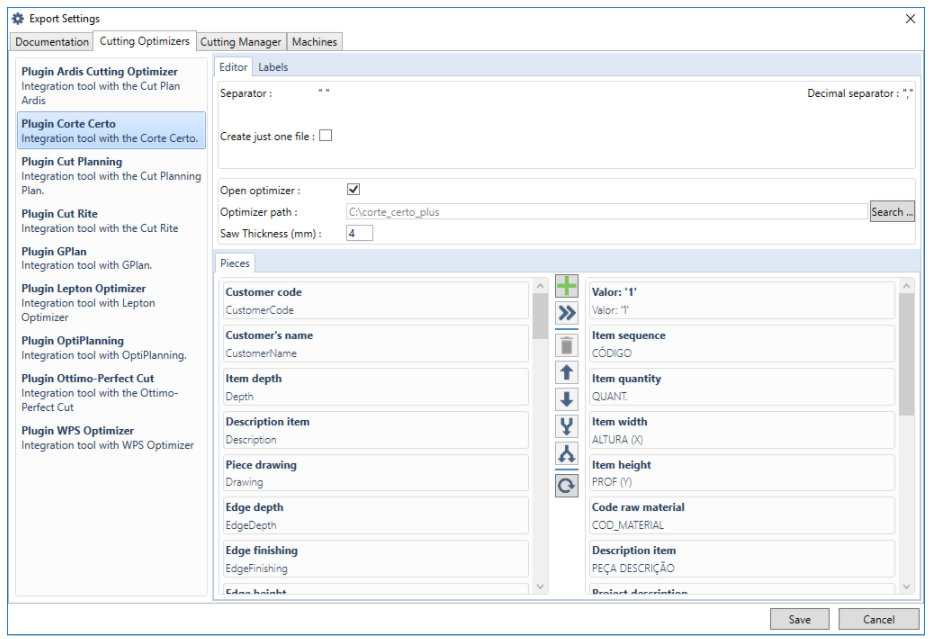Select the PEÇA DESCRIÇÃO Description item field
The image size is (930, 639).
(x=742, y=559)
